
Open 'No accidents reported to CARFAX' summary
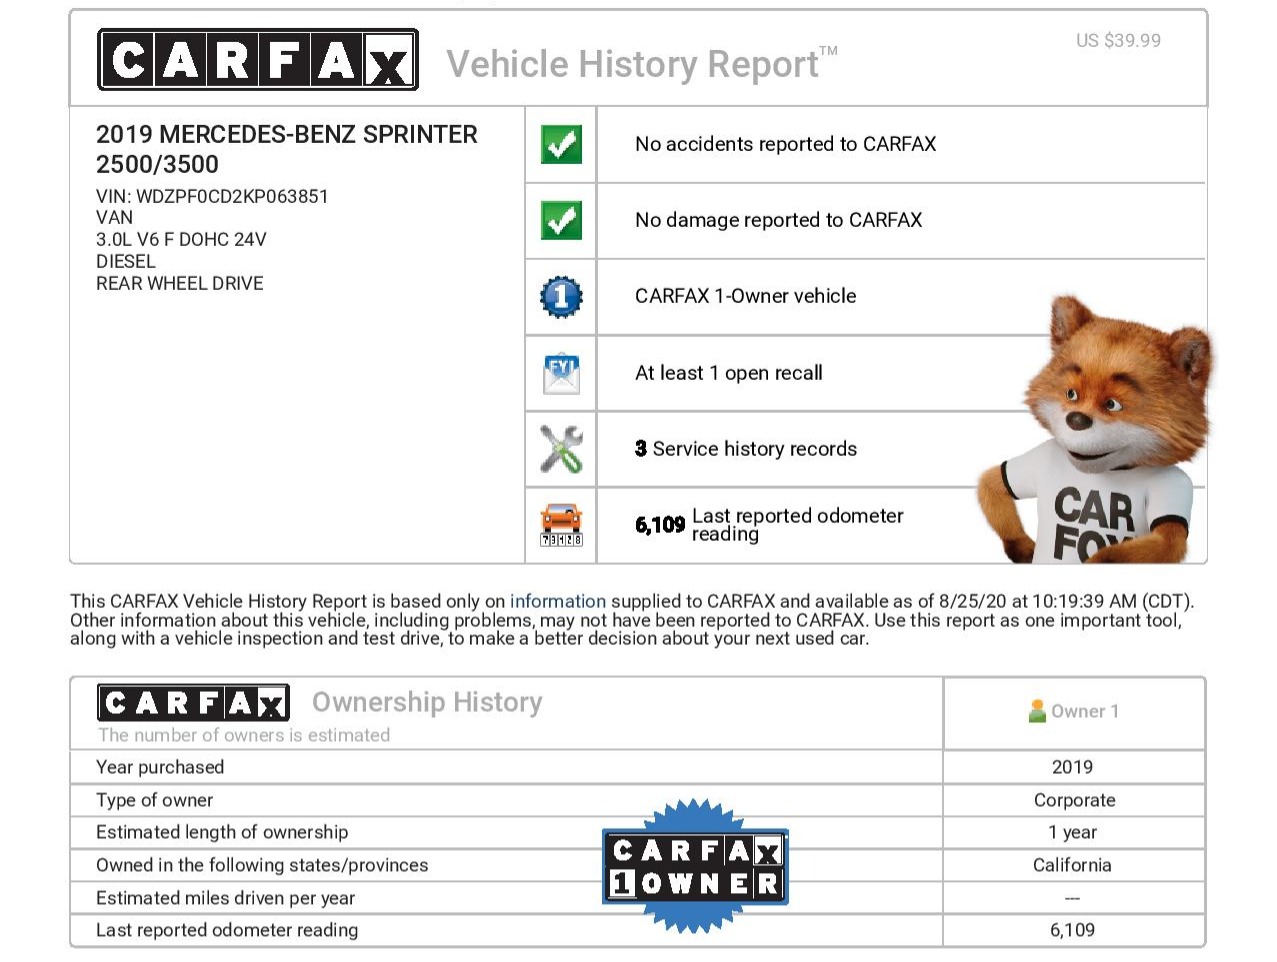786,144
